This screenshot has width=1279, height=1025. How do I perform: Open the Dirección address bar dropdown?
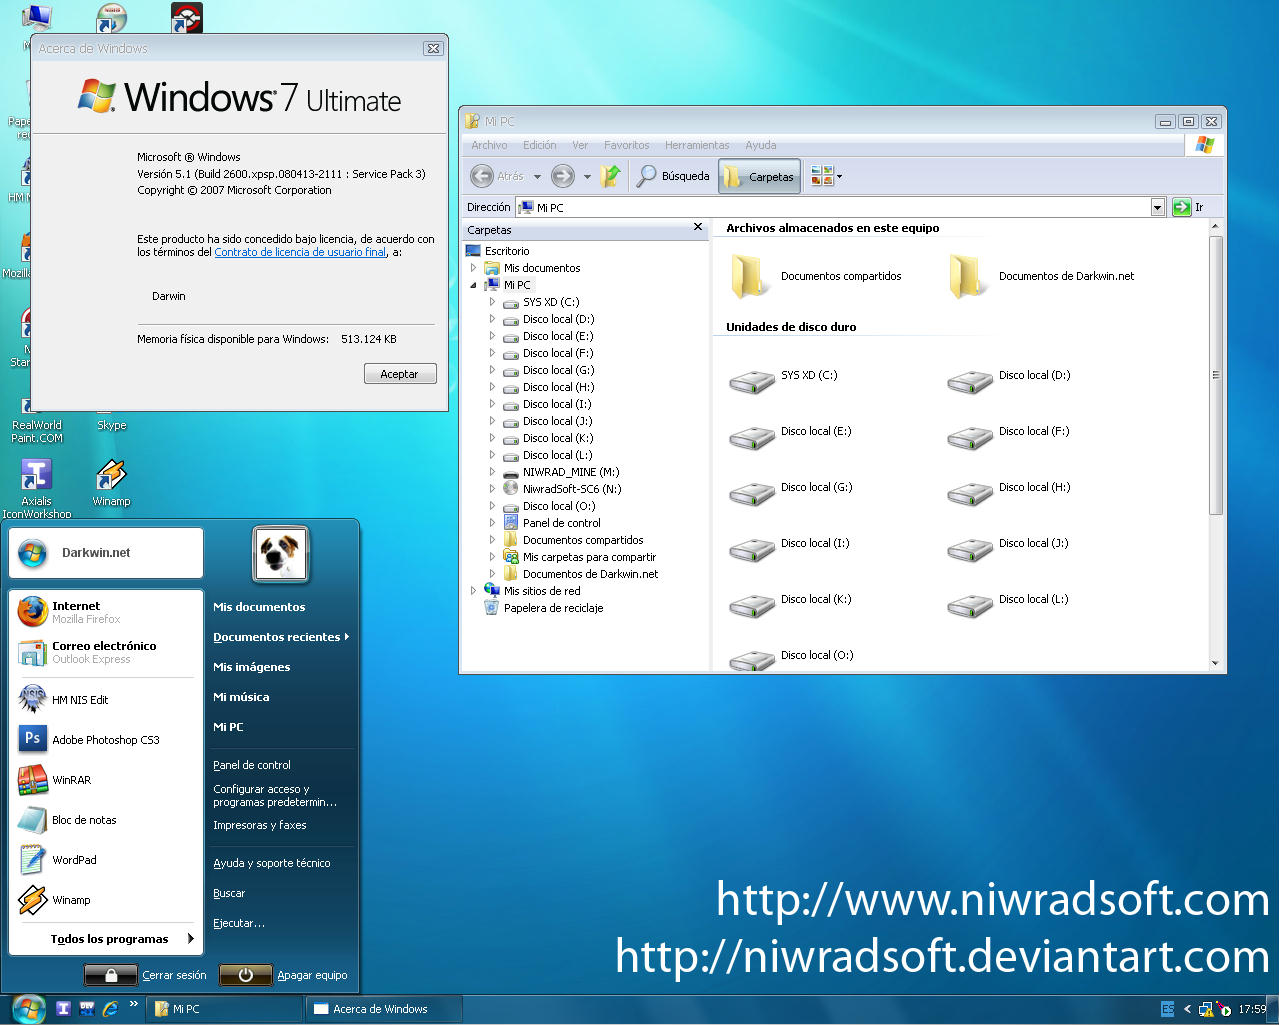click(x=1157, y=207)
